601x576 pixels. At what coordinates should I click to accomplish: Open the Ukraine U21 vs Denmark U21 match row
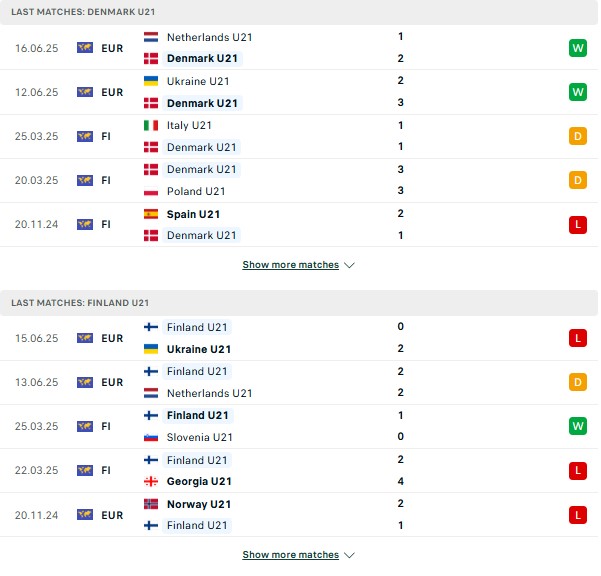pyautogui.click(x=299, y=92)
